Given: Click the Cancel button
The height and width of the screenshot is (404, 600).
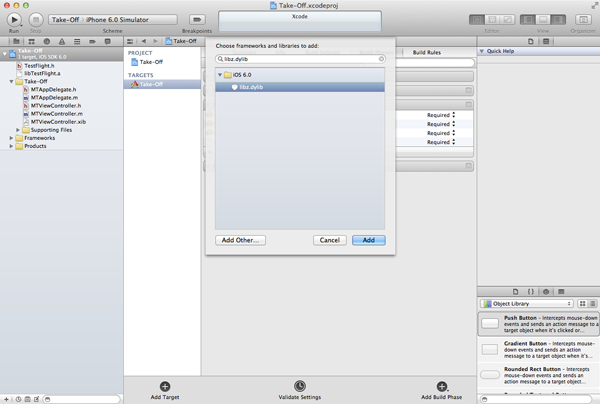Looking at the screenshot, I should 329,240.
